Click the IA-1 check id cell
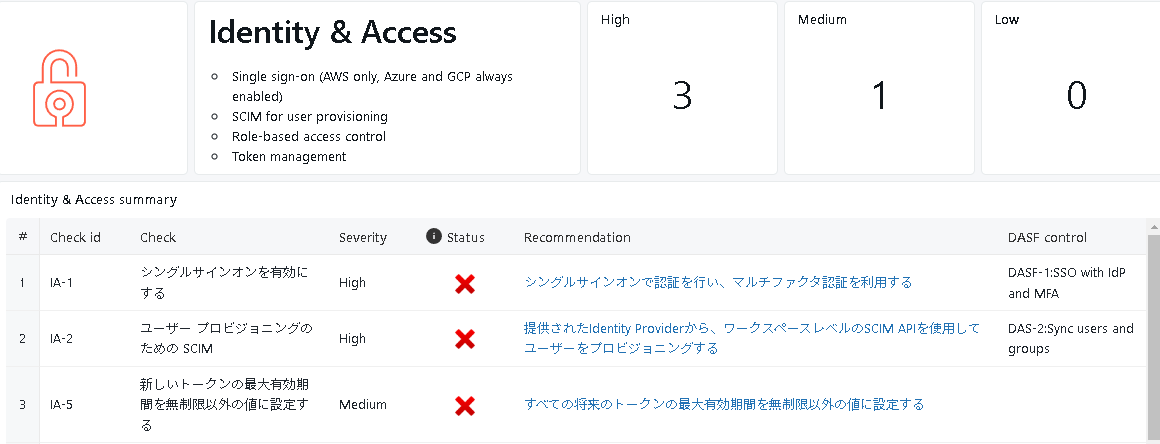1160x444 pixels. coord(62,283)
